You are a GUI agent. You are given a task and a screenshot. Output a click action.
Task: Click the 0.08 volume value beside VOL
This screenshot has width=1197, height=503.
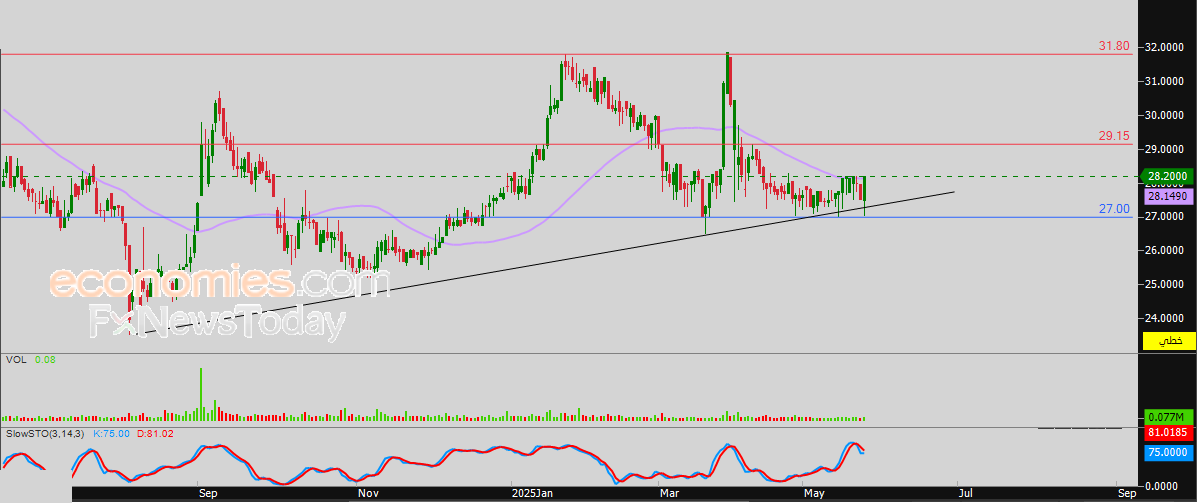[x=45, y=359]
